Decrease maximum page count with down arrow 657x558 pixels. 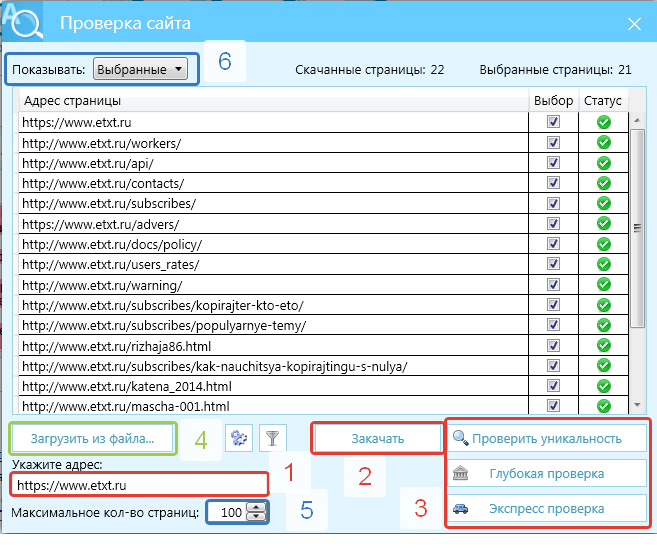pos(257,516)
